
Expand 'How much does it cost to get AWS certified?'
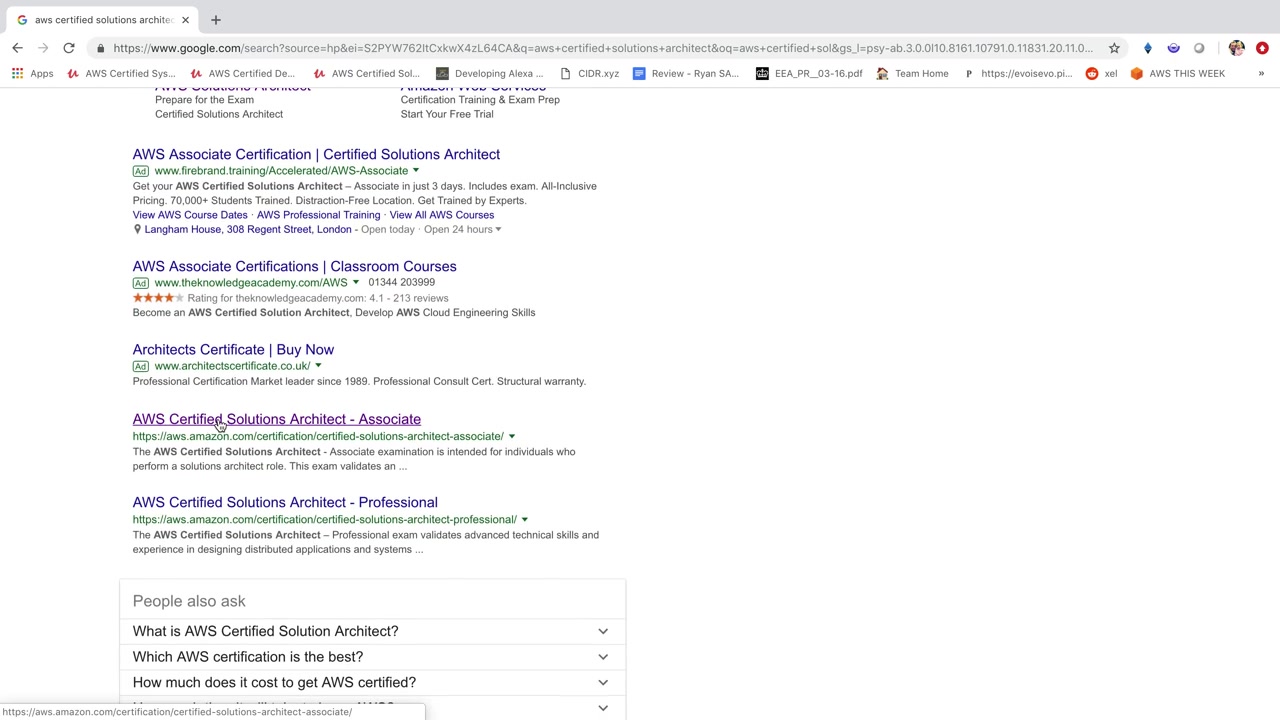pyautogui.click(x=372, y=682)
